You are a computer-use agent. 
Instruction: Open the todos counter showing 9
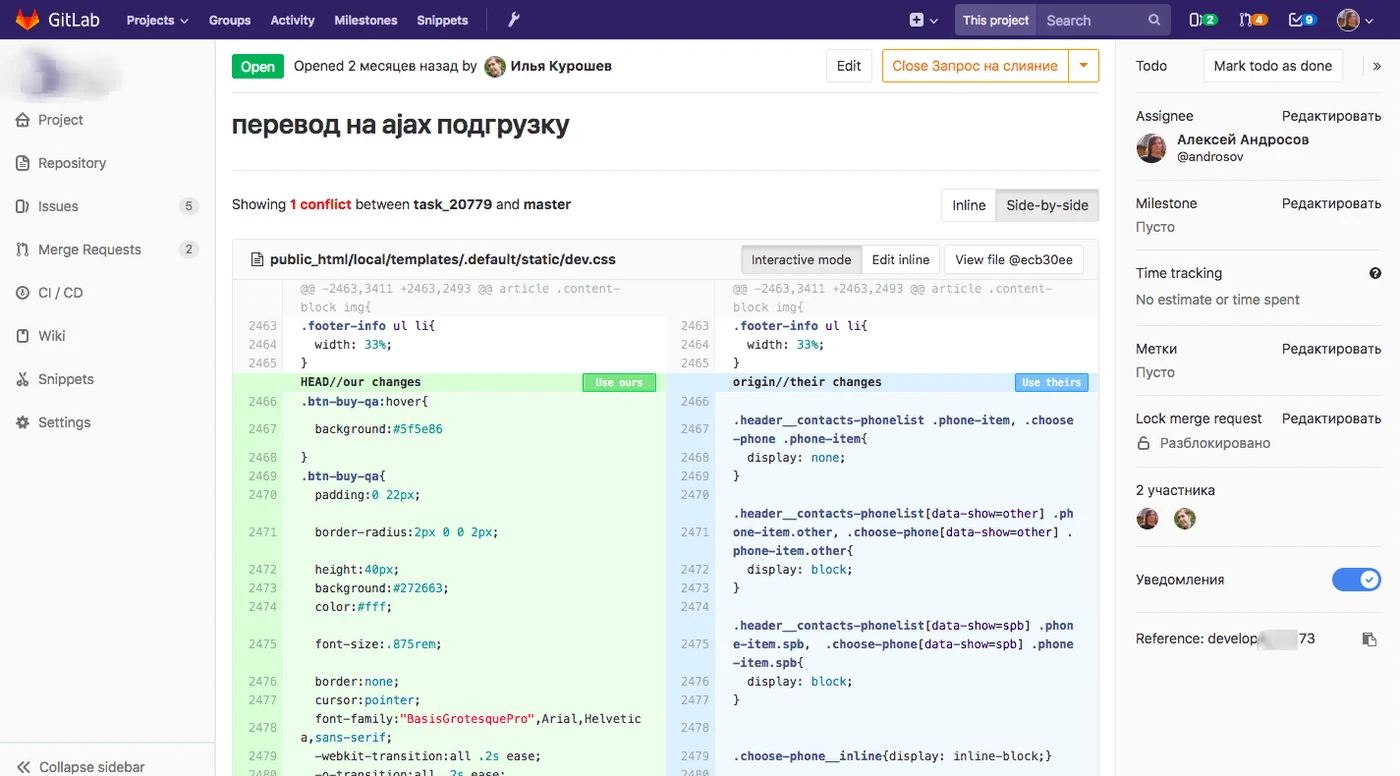[1302, 20]
